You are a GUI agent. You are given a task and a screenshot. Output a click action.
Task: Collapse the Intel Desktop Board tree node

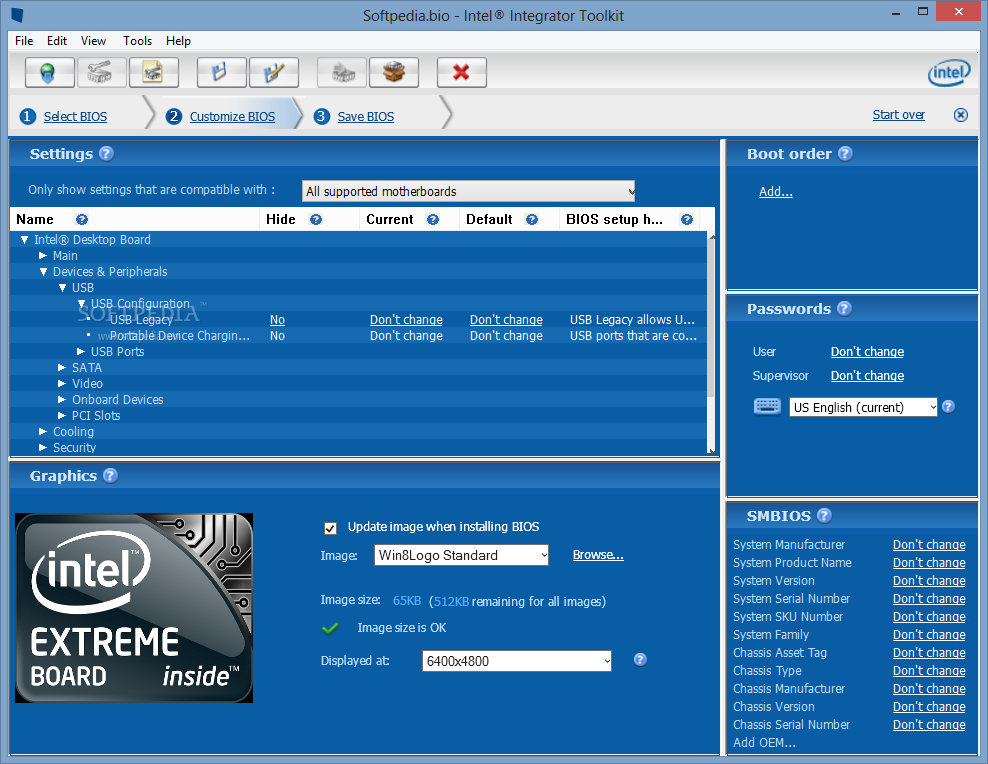tap(25, 240)
